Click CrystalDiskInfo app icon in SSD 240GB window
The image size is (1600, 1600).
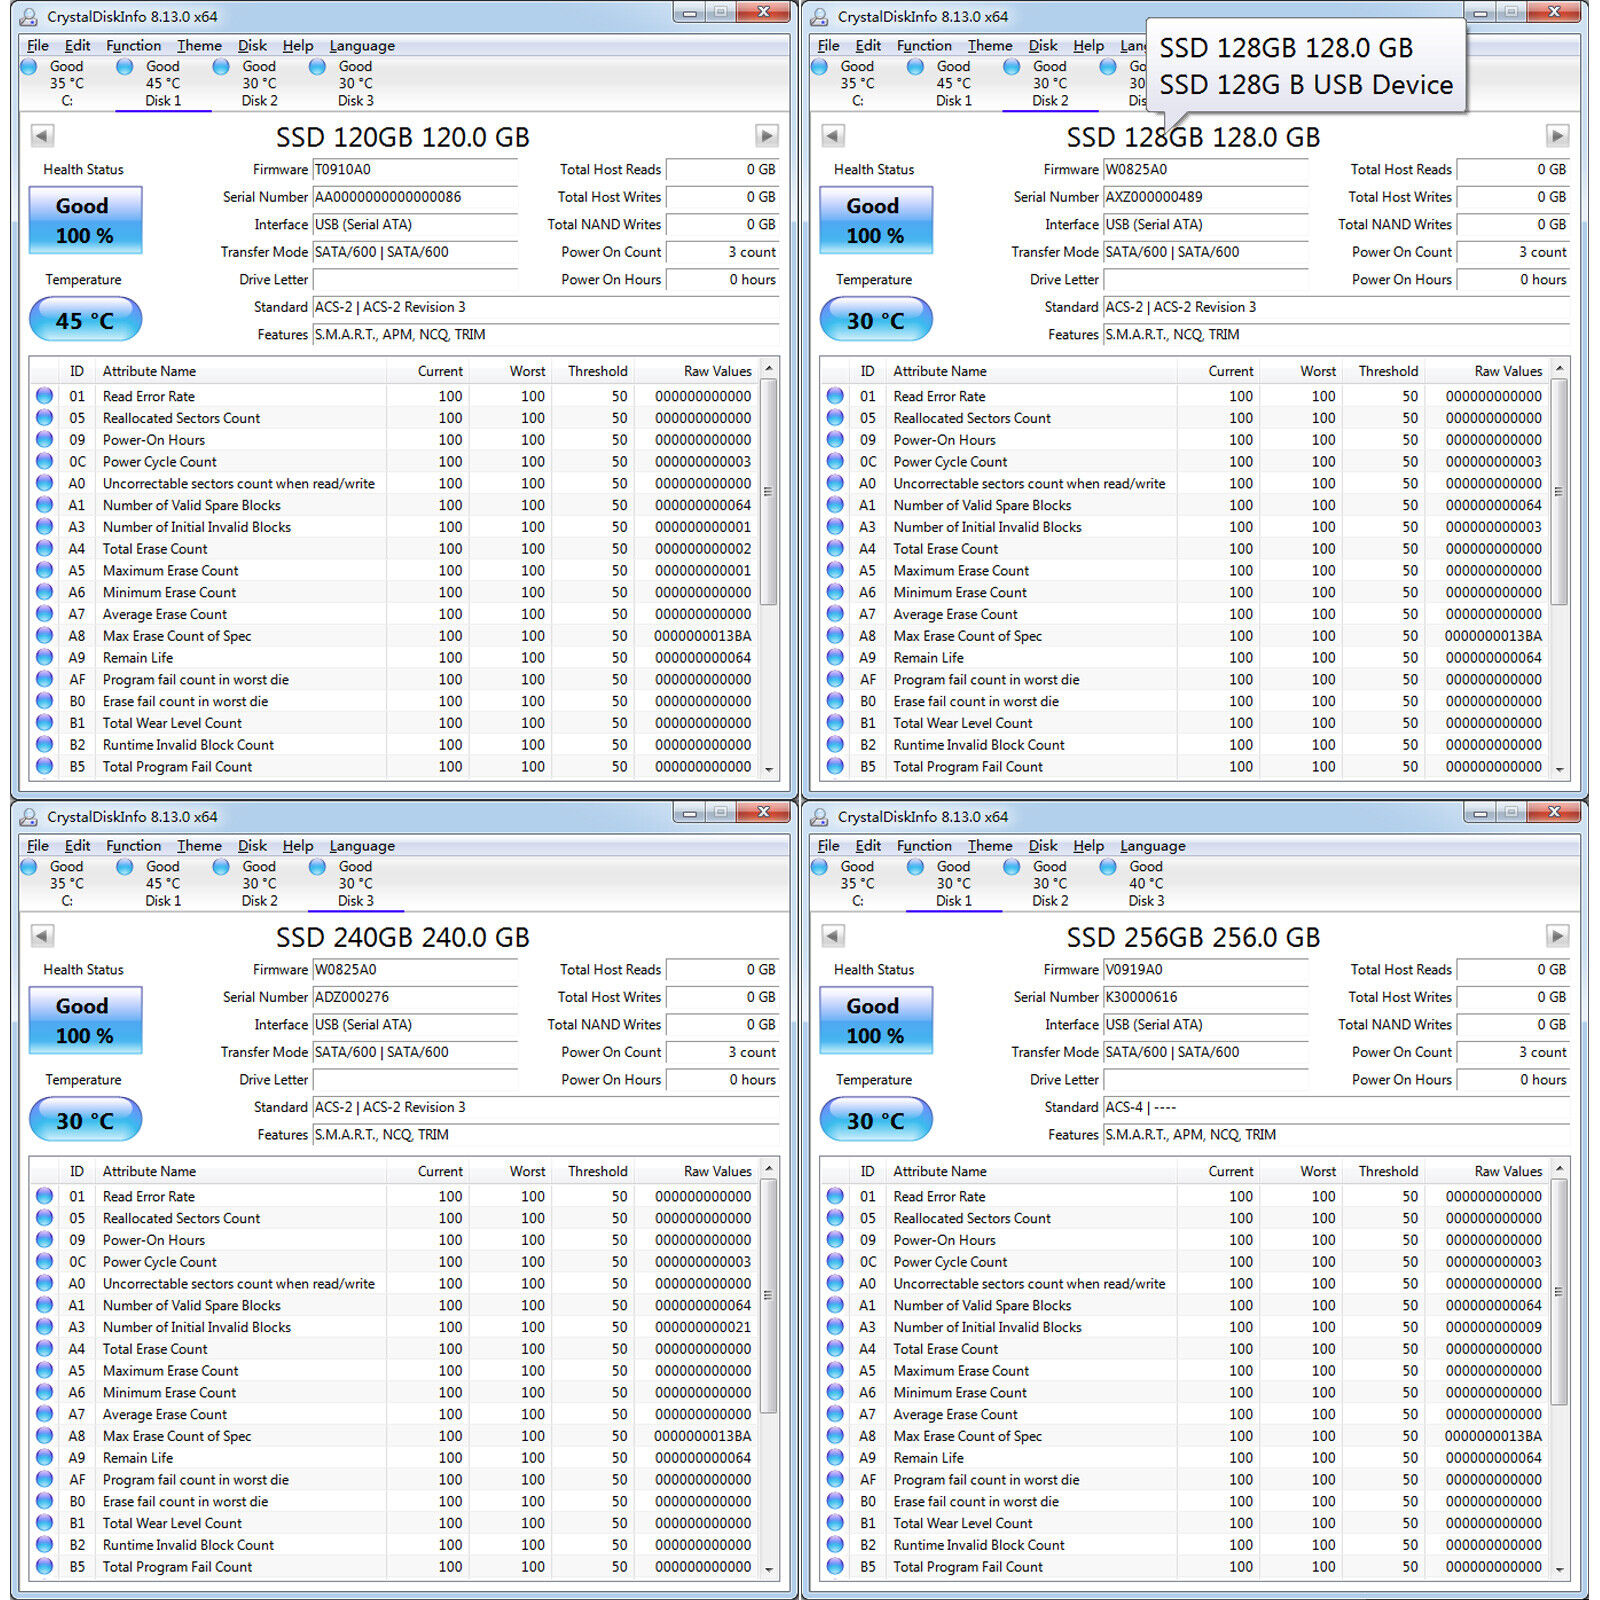(29, 817)
